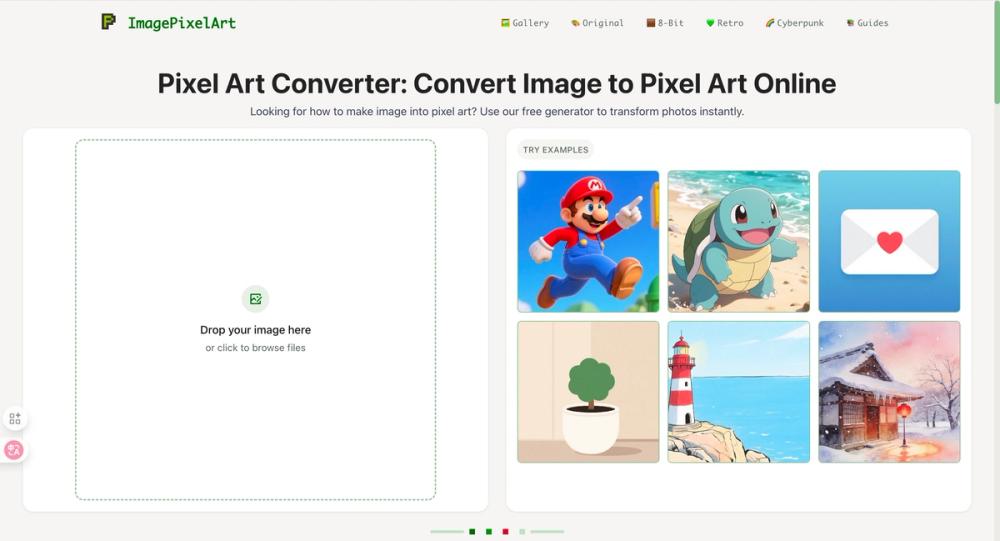This screenshot has height=541, width=1000.
Task: Click the image upload icon in drop zone
Action: coord(255,299)
